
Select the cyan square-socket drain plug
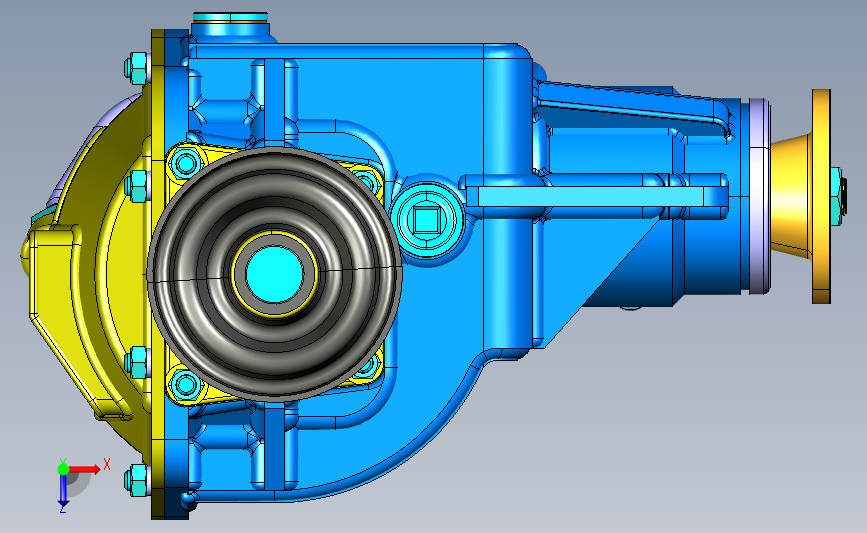426,220
